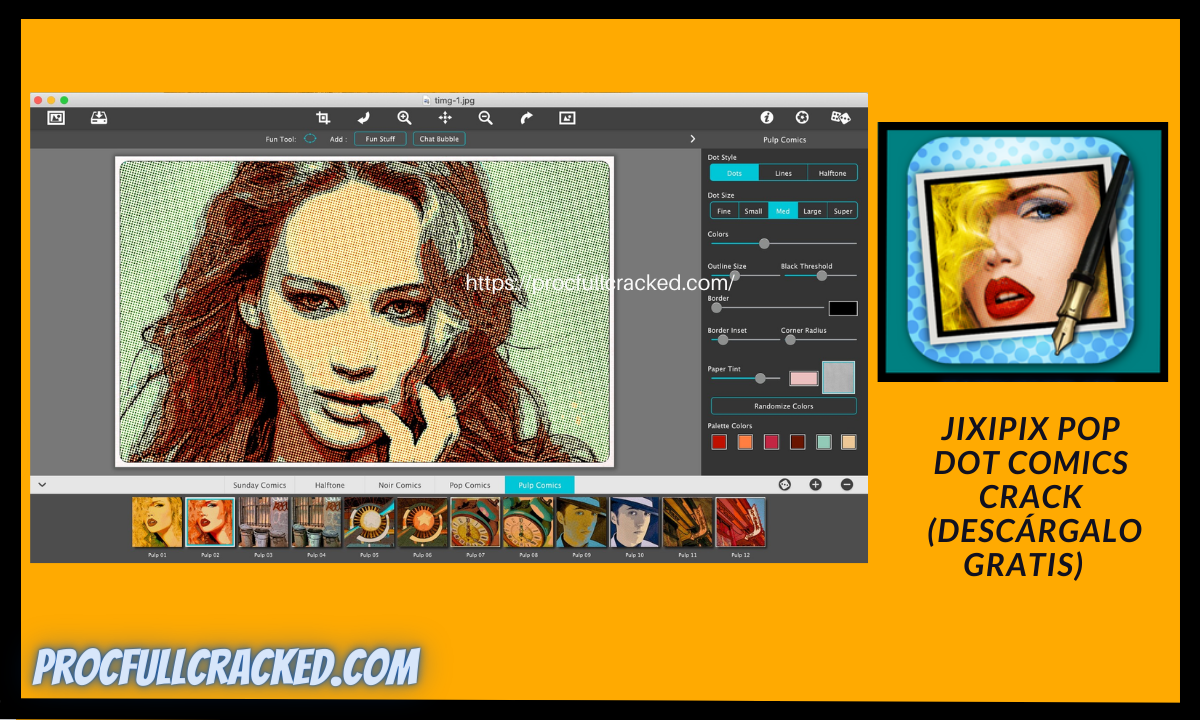Open the info icon

point(767,118)
